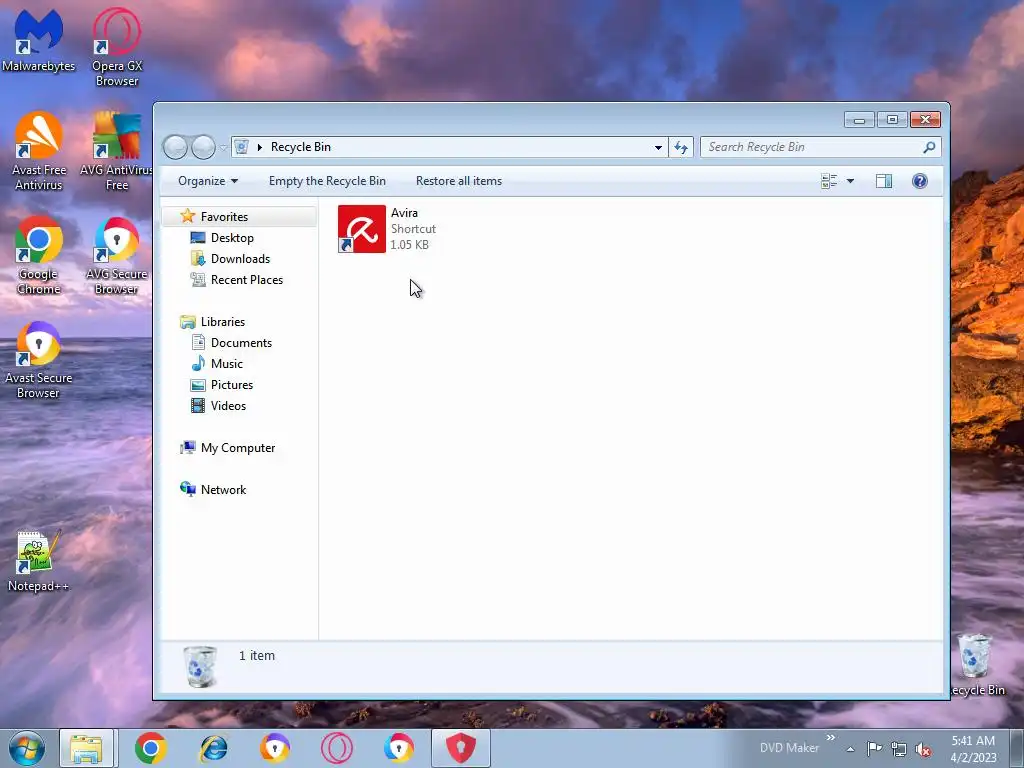Open recent pages dropdown arrow
Image resolution: width=1024 pixels, height=768 pixels.
223,148
